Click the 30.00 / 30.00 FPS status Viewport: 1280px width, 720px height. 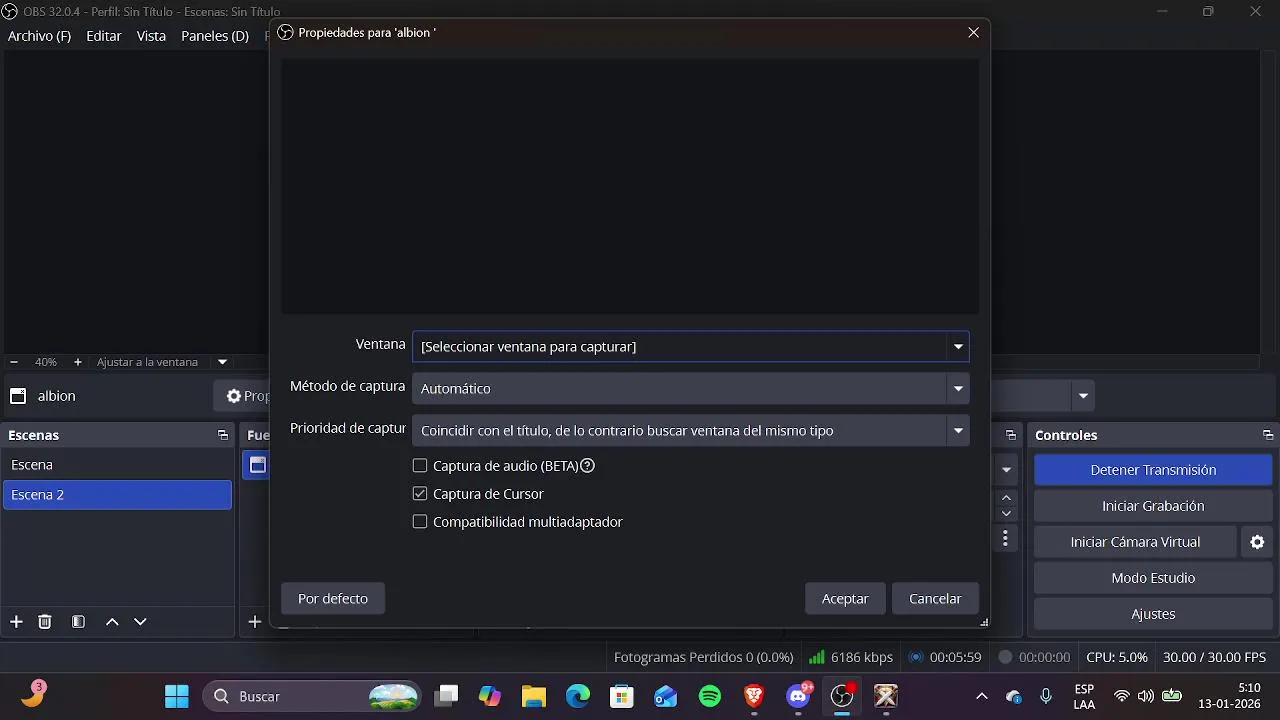pyautogui.click(x=1215, y=657)
